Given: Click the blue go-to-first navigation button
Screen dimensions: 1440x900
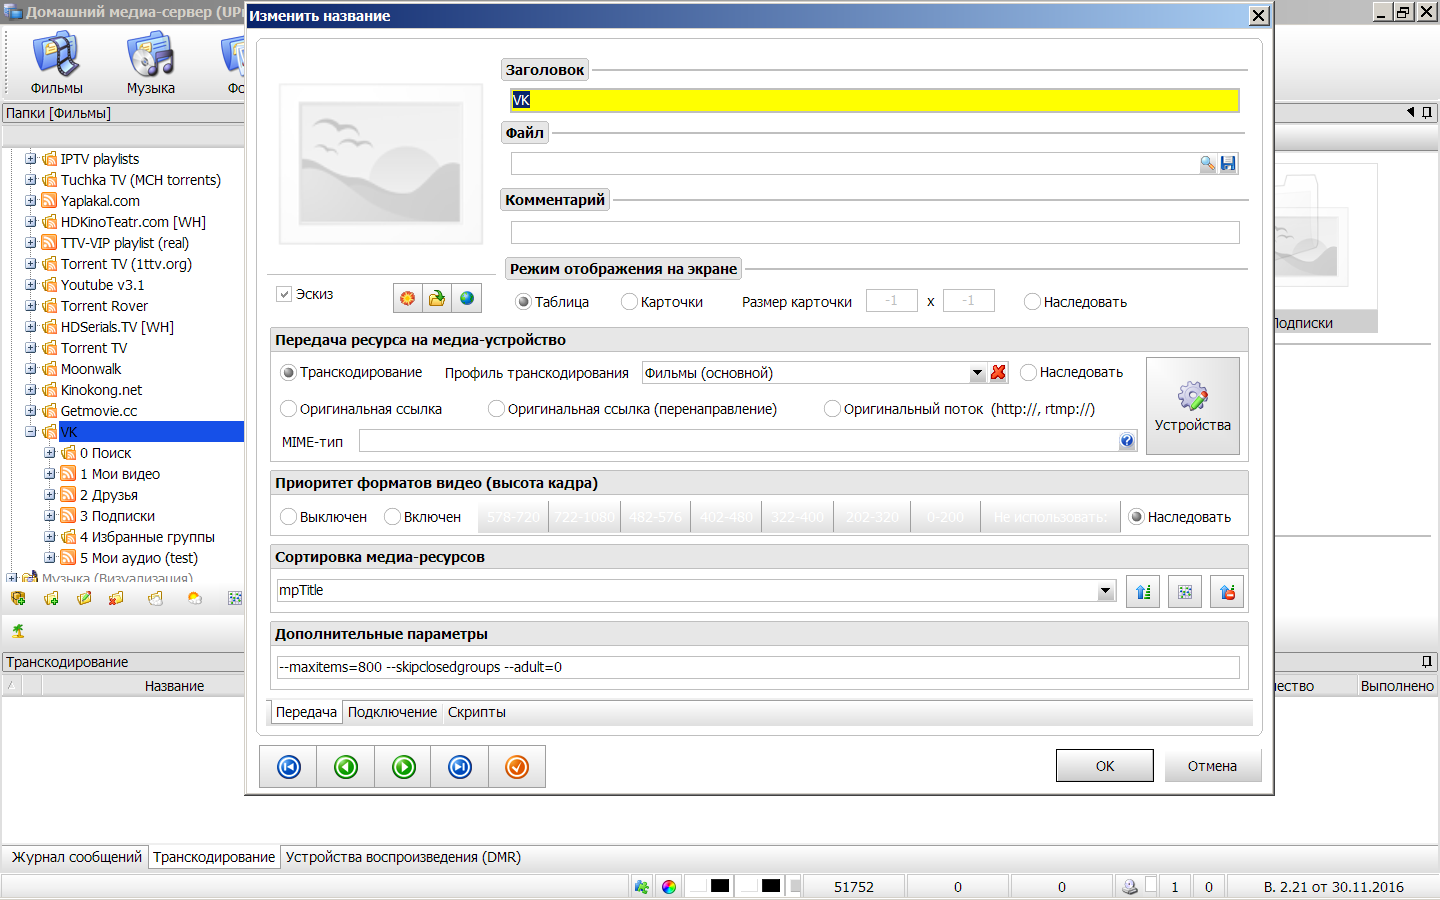Looking at the screenshot, I should coord(289,767).
